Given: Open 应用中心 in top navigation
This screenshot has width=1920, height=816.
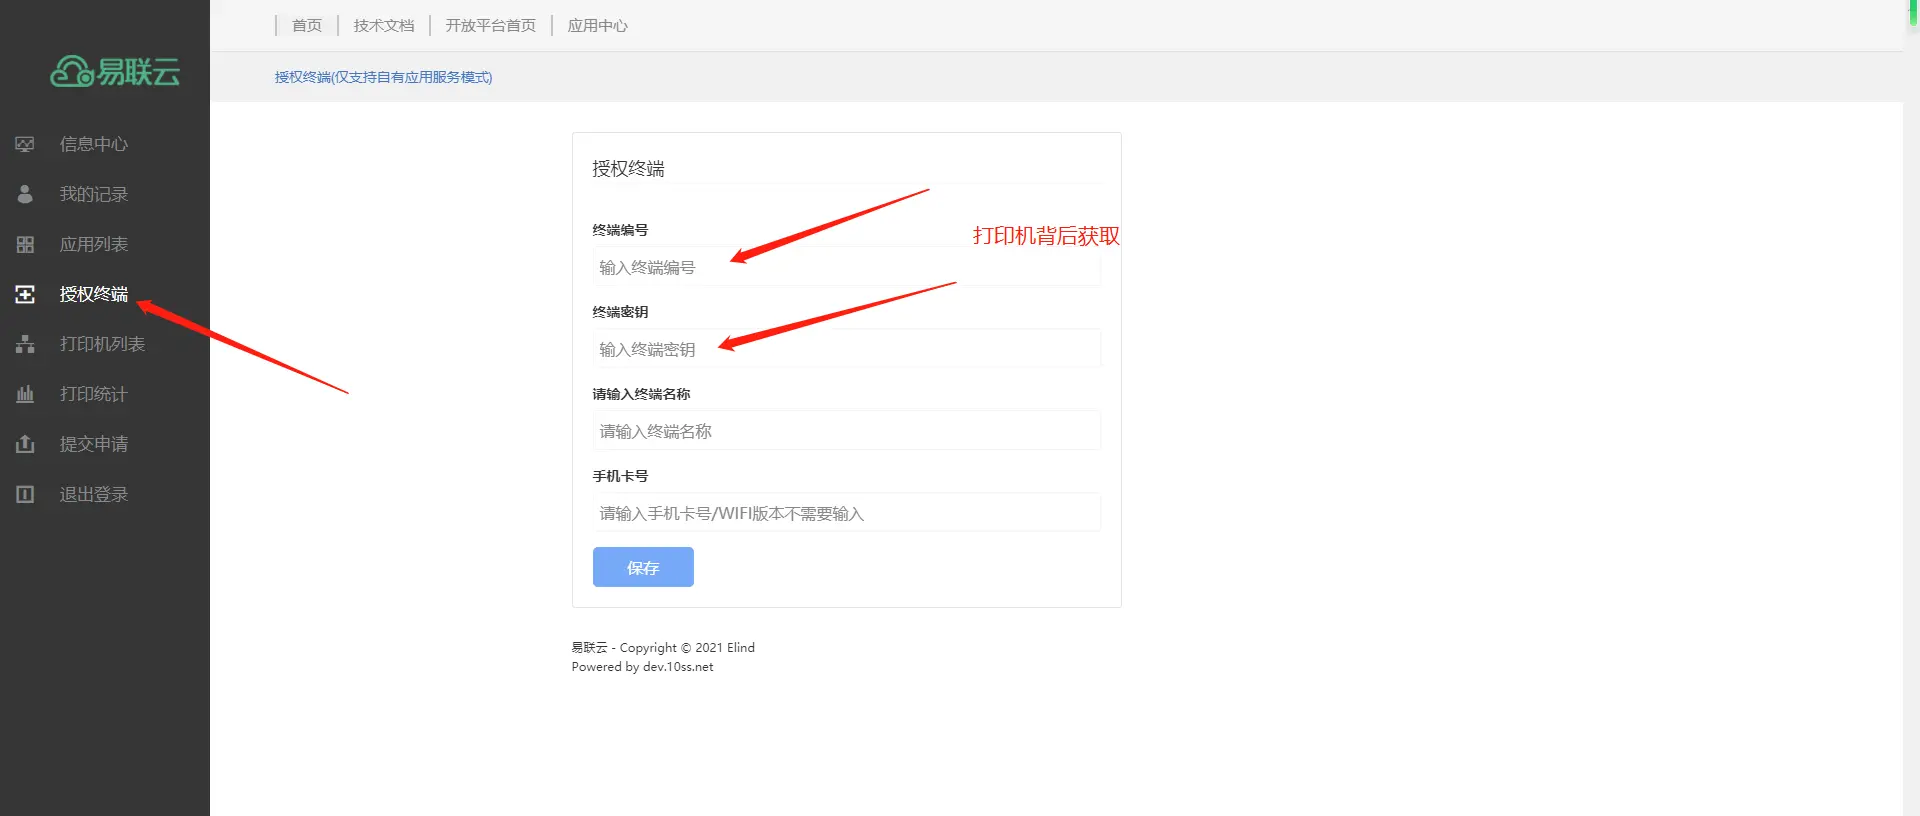Looking at the screenshot, I should tap(598, 25).
